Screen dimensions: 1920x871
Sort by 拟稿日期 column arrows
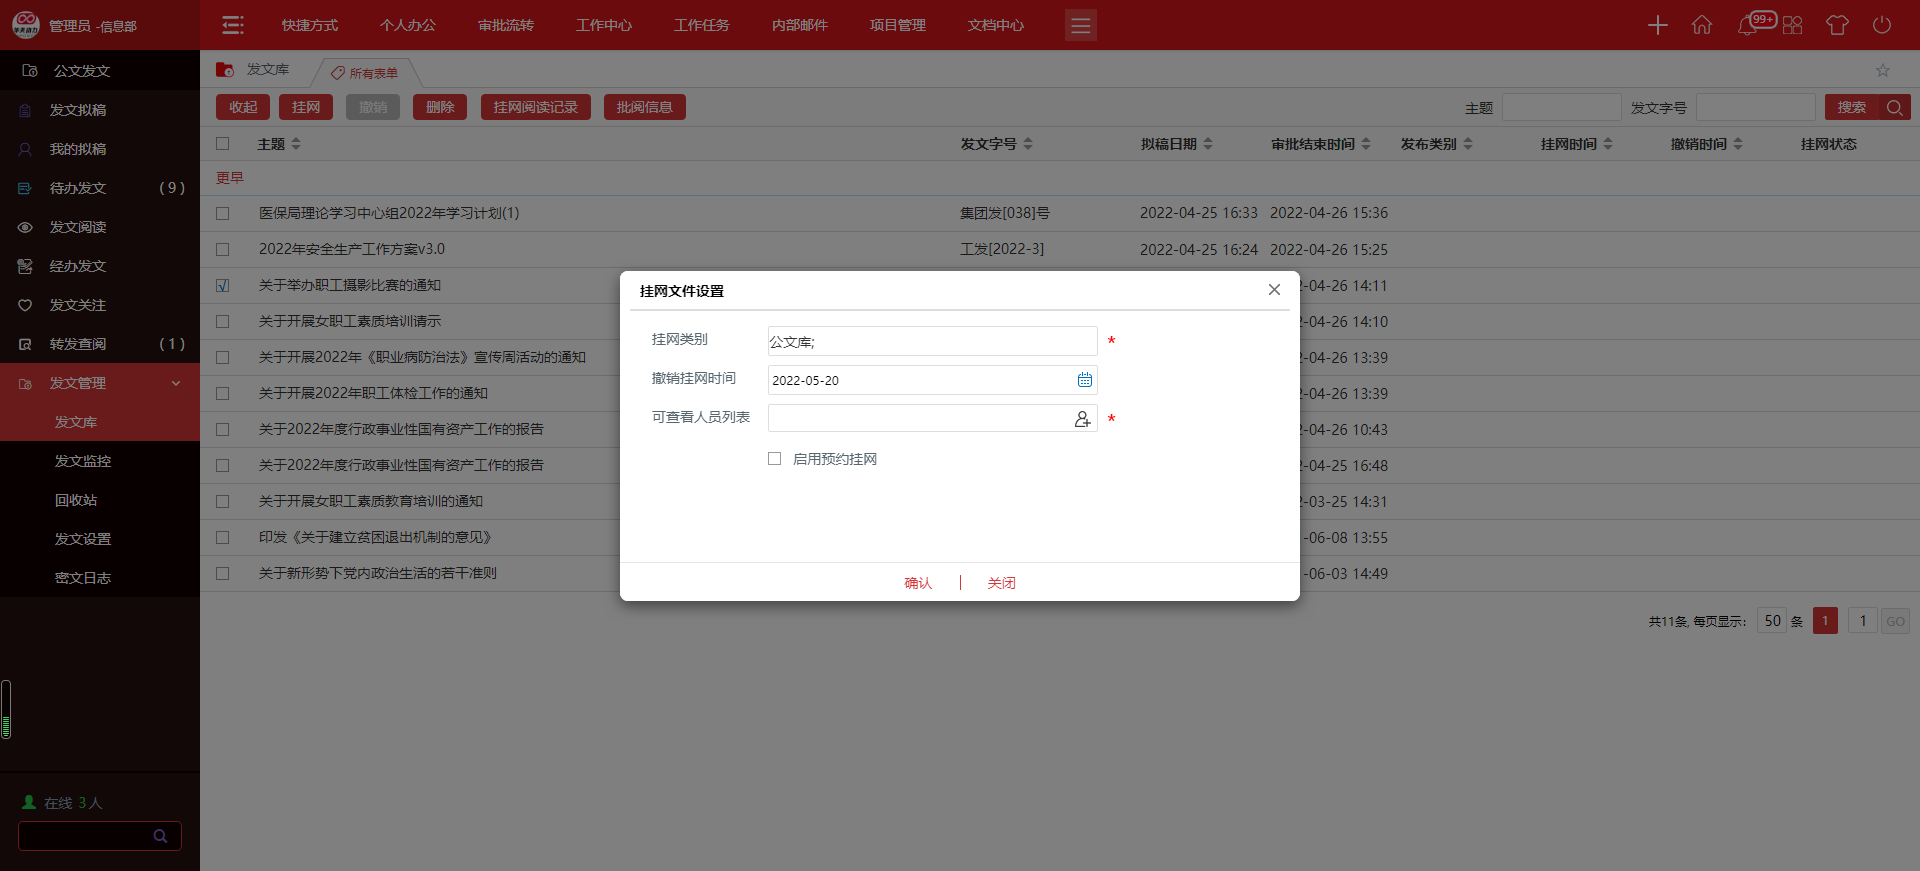pyautogui.click(x=1208, y=144)
